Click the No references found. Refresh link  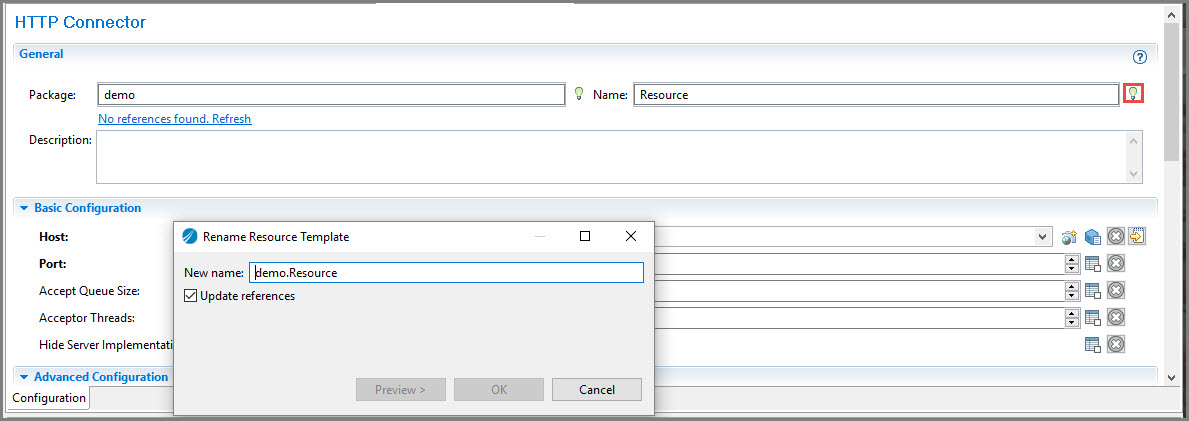click(174, 119)
